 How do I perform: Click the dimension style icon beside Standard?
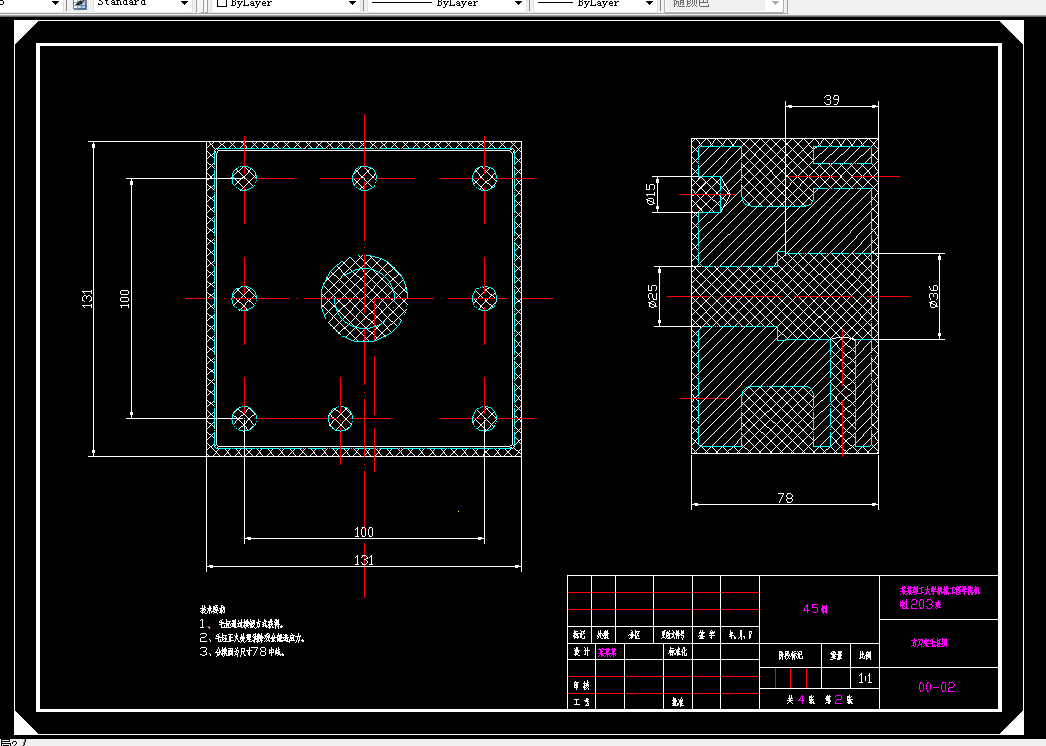coord(80,3)
